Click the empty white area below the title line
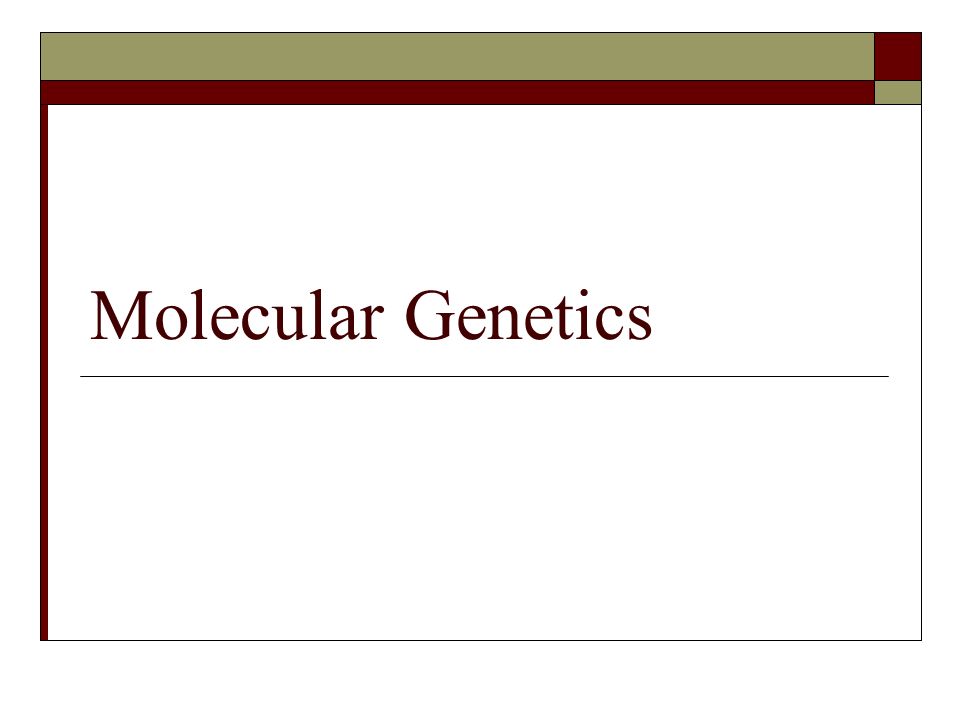Screen dimensions: 960x720 coord(484,508)
